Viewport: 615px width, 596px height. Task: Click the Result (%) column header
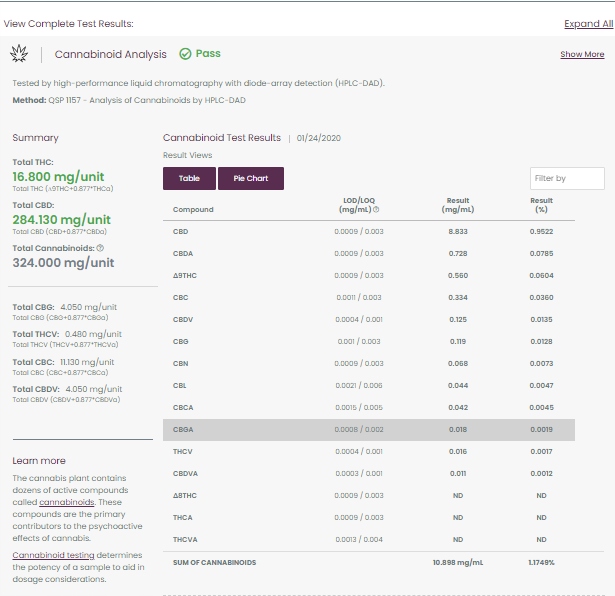pos(541,205)
